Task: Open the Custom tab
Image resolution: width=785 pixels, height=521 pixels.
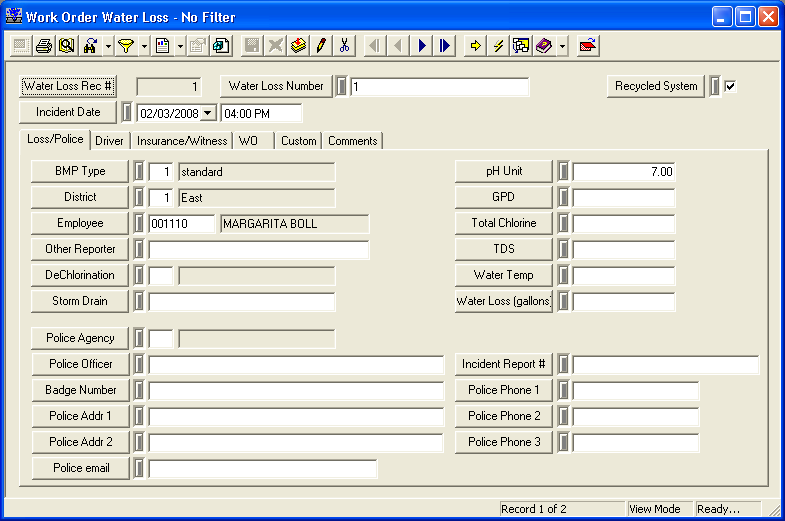Action: coord(298,141)
